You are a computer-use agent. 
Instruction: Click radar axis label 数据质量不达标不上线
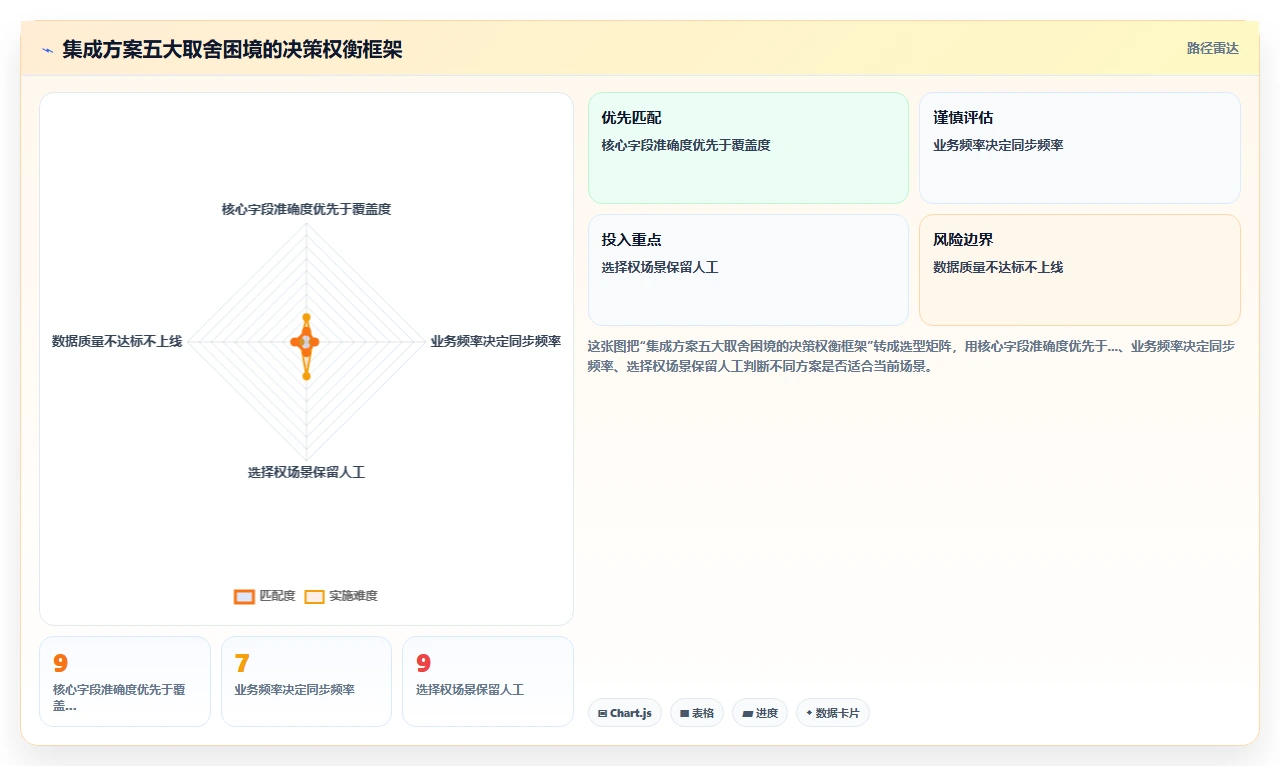point(117,341)
